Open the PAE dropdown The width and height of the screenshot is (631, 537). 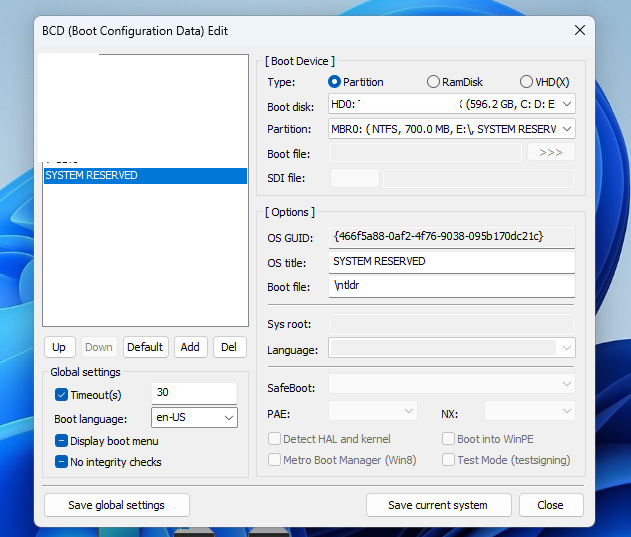tap(373, 411)
